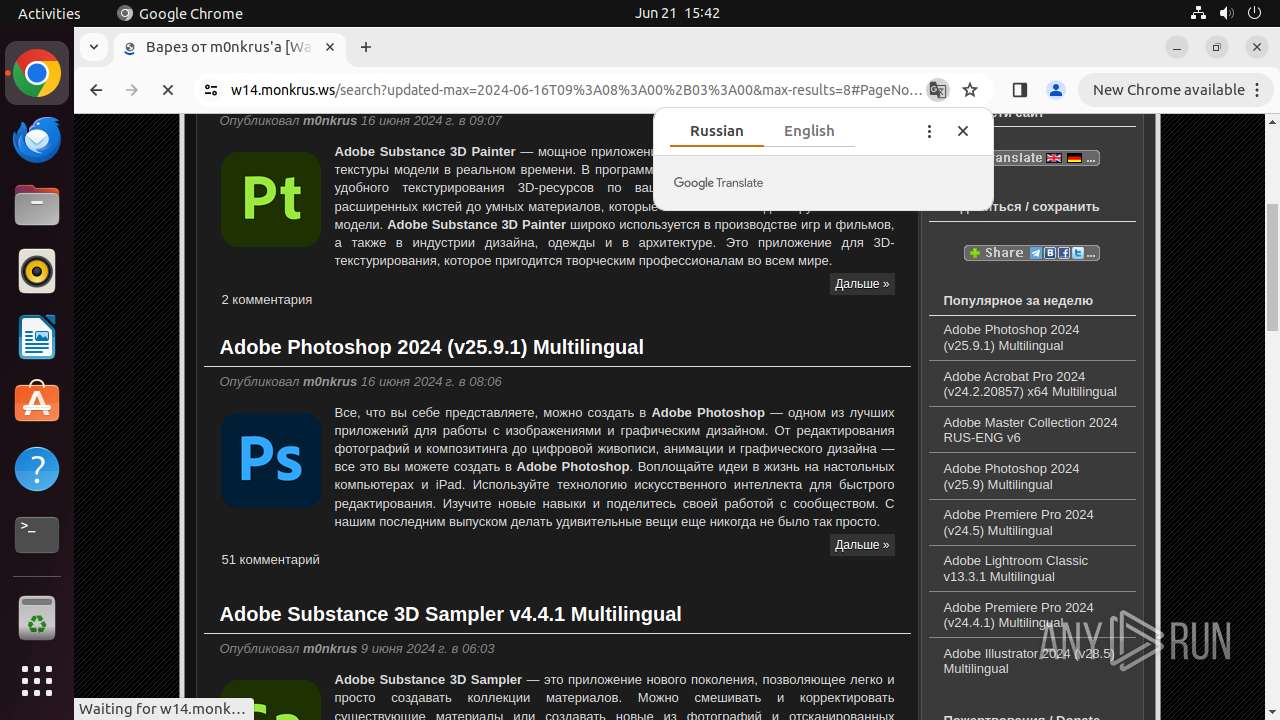Open the 2 комментария link
This screenshot has width=1280, height=720.
tap(267, 300)
